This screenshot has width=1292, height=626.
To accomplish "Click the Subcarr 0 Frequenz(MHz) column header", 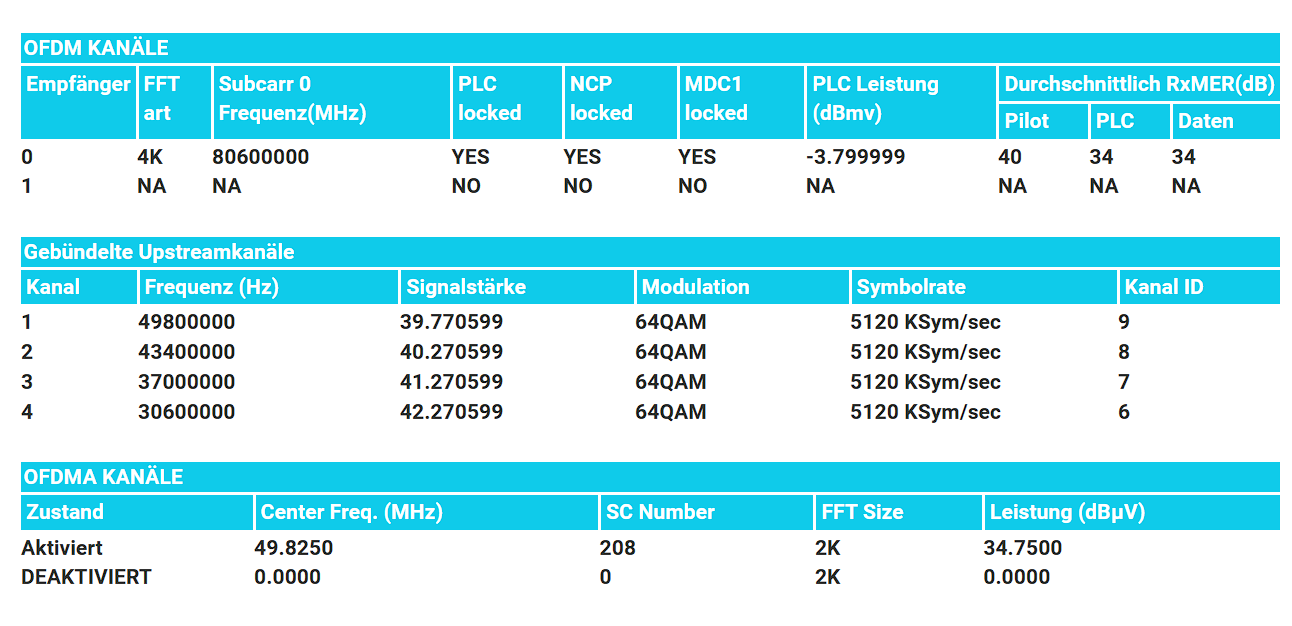I will pyautogui.click(x=292, y=98).
